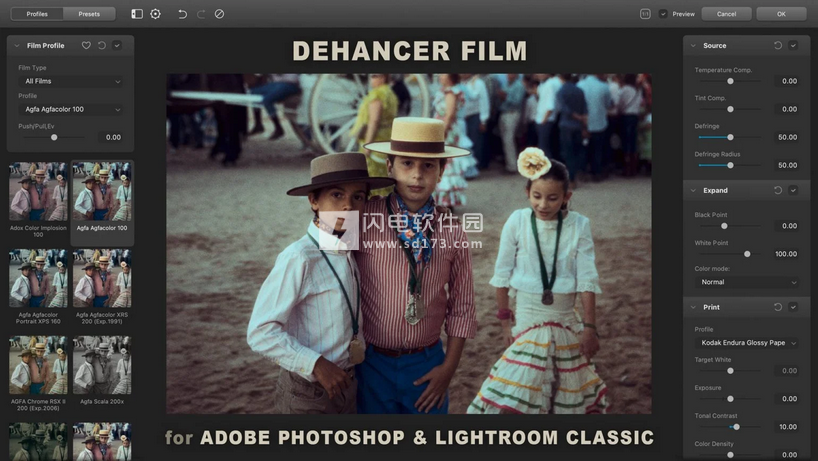Image resolution: width=818 pixels, height=461 pixels.
Task: Click the Target White slider handle
Action: point(730,371)
